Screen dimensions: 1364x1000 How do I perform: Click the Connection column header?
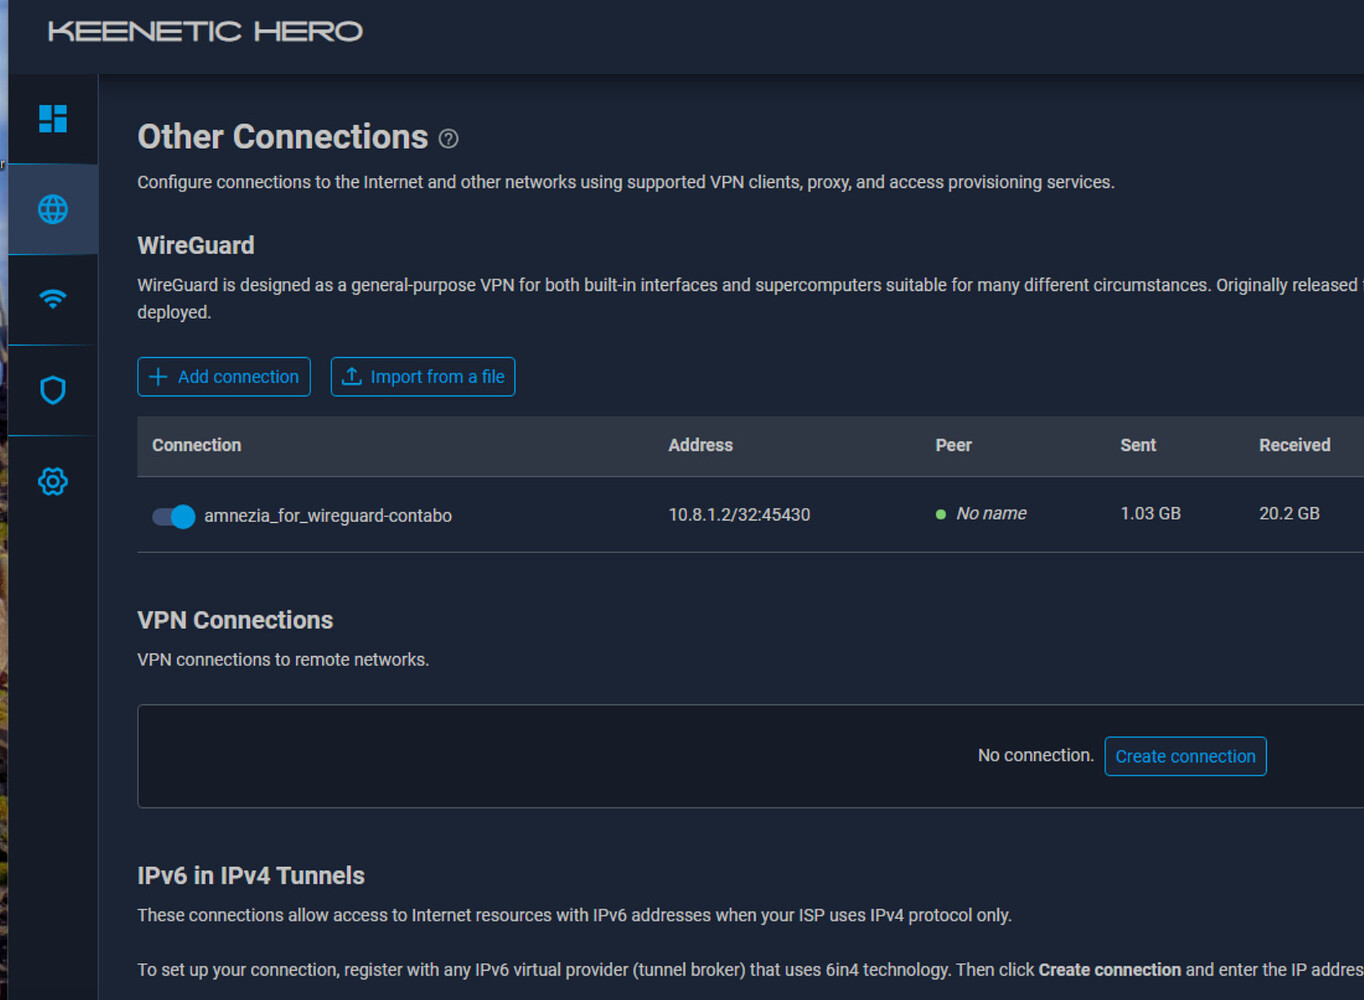(x=196, y=445)
